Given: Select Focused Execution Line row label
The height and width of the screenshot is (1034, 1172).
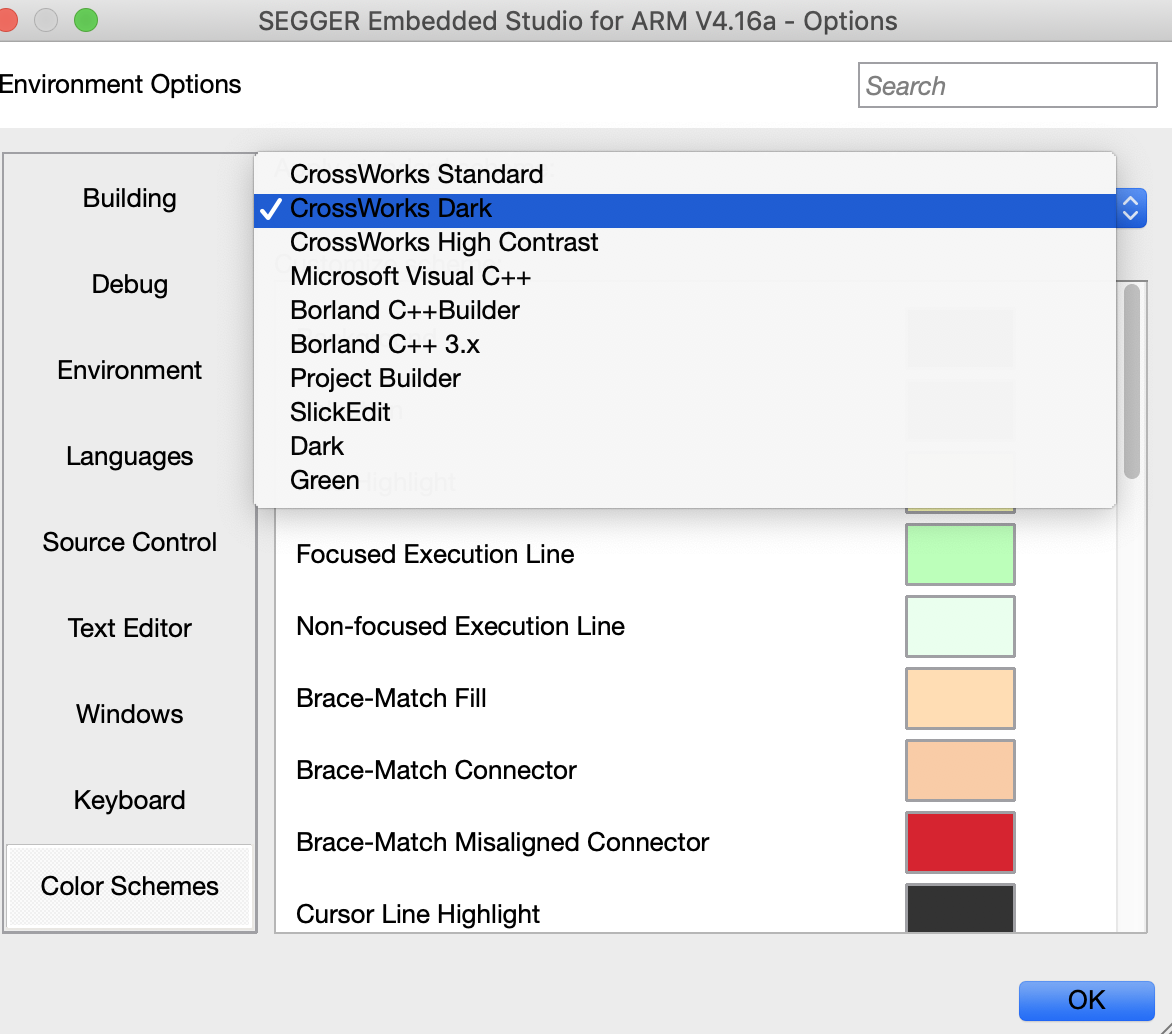Looking at the screenshot, I should pos(435,554).
